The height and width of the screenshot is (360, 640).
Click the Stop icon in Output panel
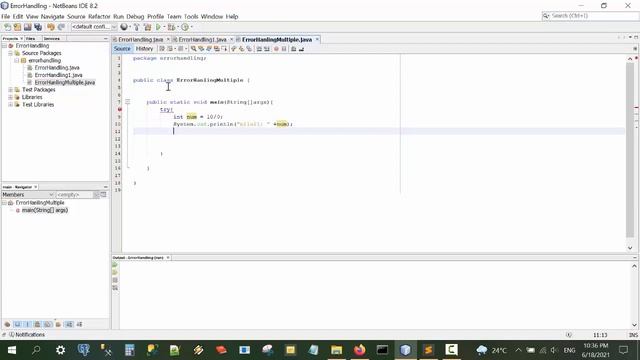pos(115,280)
